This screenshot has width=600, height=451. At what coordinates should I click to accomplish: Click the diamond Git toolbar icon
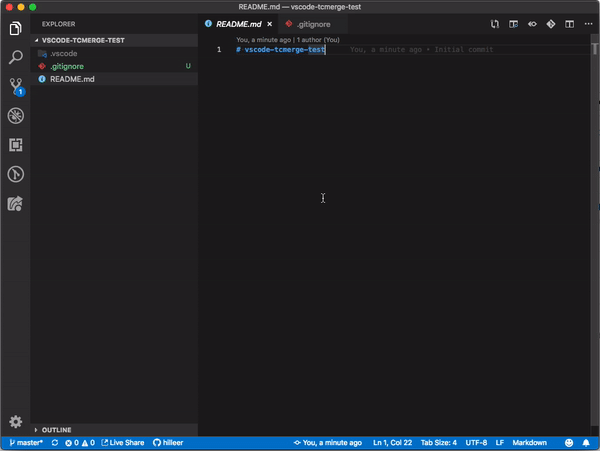[551, 24]
